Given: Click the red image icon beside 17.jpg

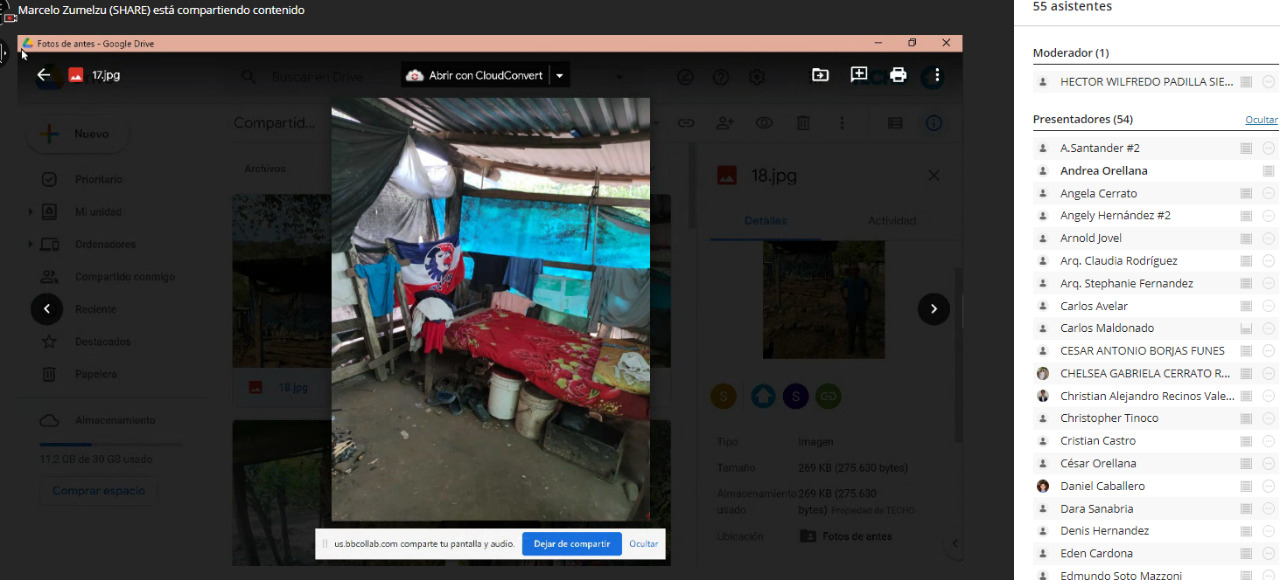Looking at the screenshot, I should (x=75, y=75).
